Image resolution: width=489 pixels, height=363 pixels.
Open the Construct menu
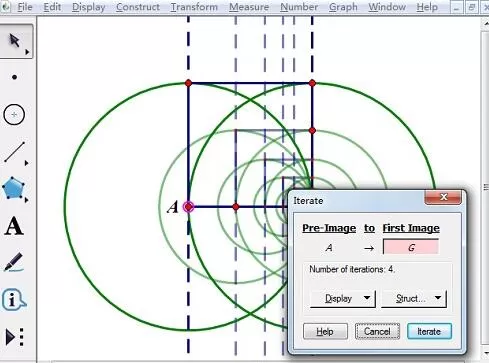tap(138, 7)
